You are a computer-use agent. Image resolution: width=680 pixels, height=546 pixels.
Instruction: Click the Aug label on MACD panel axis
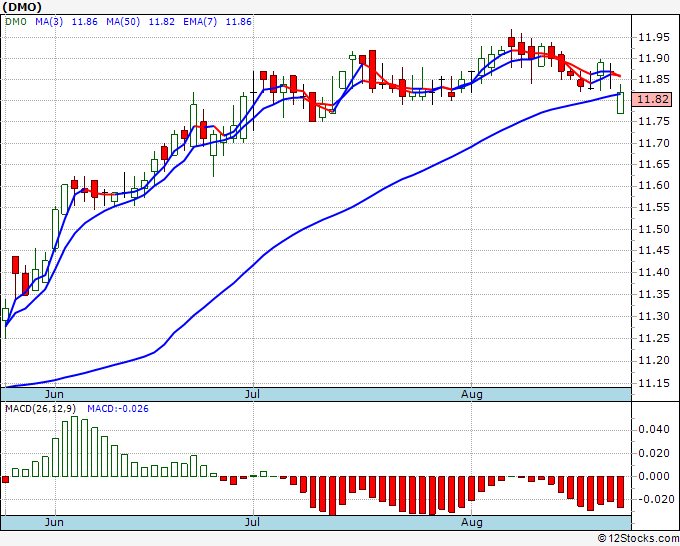point(471,522)
